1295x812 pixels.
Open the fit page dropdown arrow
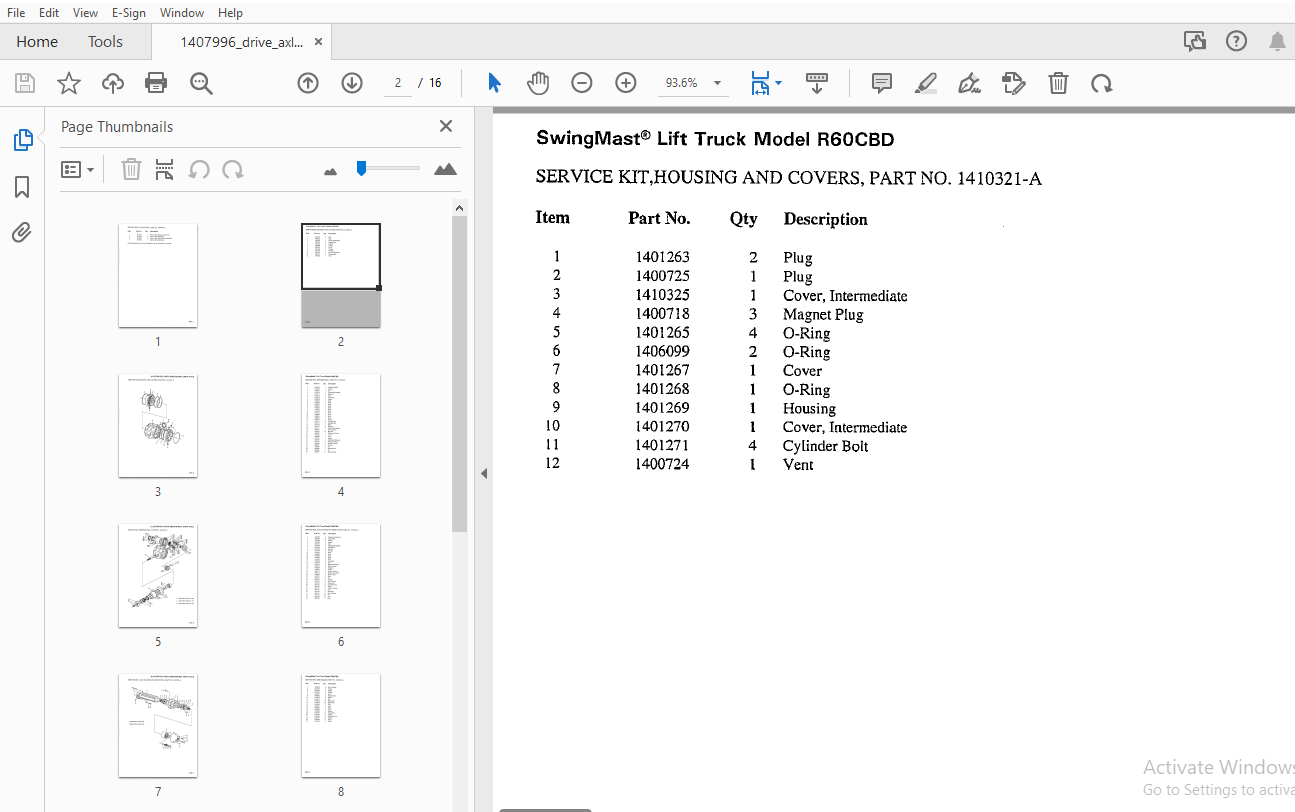click(778, 83)
